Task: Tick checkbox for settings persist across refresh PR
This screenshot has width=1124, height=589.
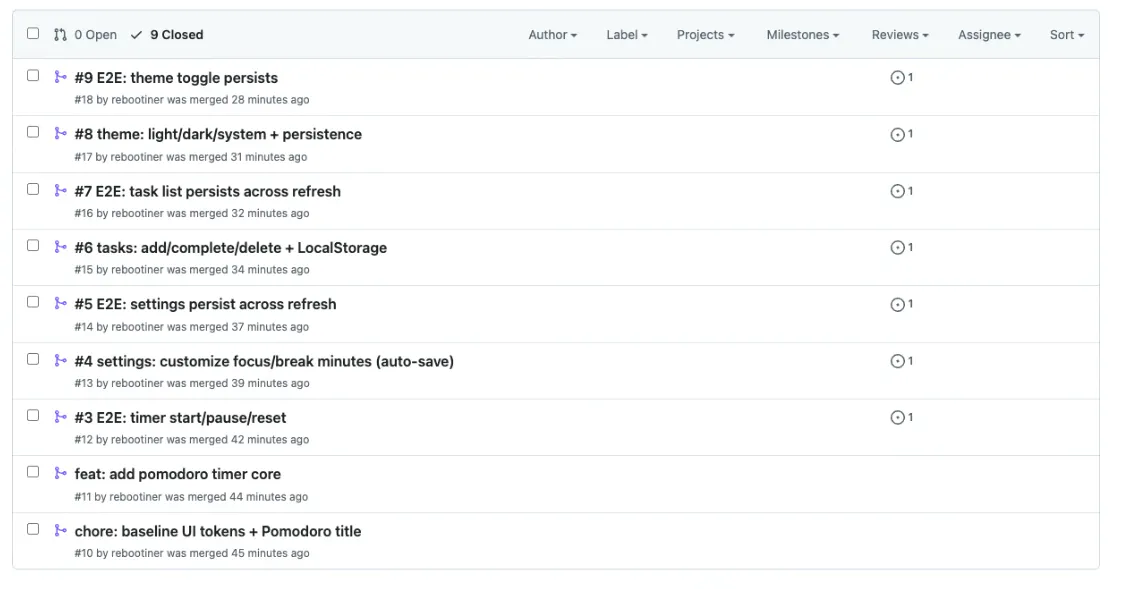Action: tap(33, 302)
